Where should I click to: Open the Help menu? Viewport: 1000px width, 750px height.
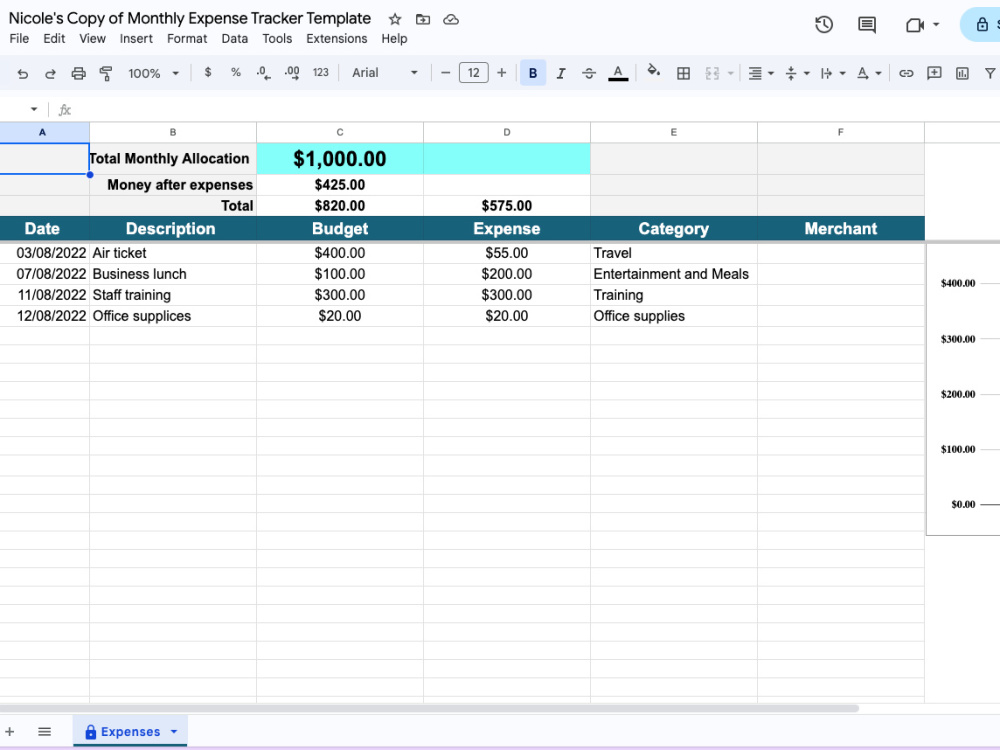point(394,39)
